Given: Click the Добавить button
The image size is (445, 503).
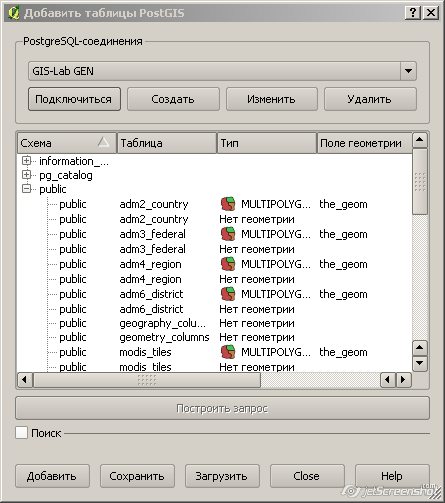Looking at the screenshot, I should click(x=52, y=476).
